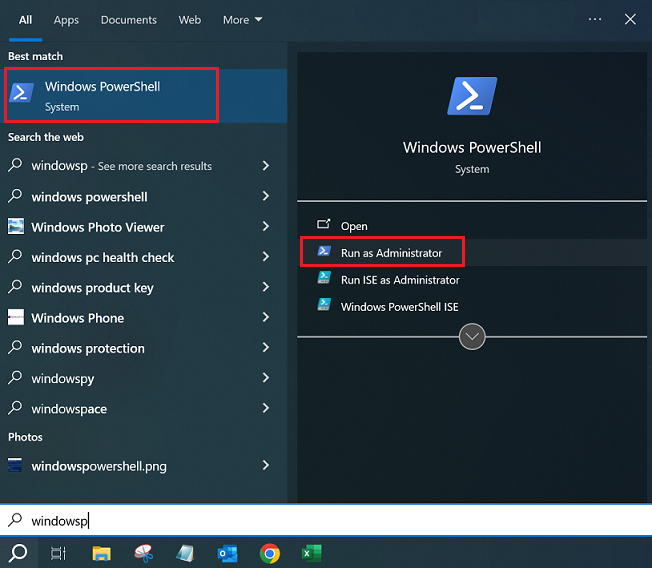
Task: Open the notepad-style app in the taskbar
Action: pyautogui.click(x=185, y=553)
